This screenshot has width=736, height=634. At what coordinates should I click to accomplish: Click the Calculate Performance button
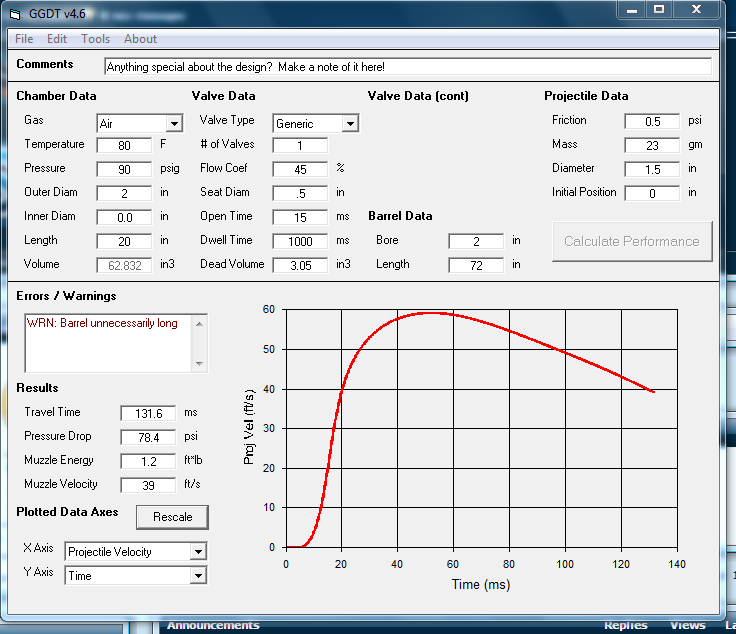click(x=631, y=241)
